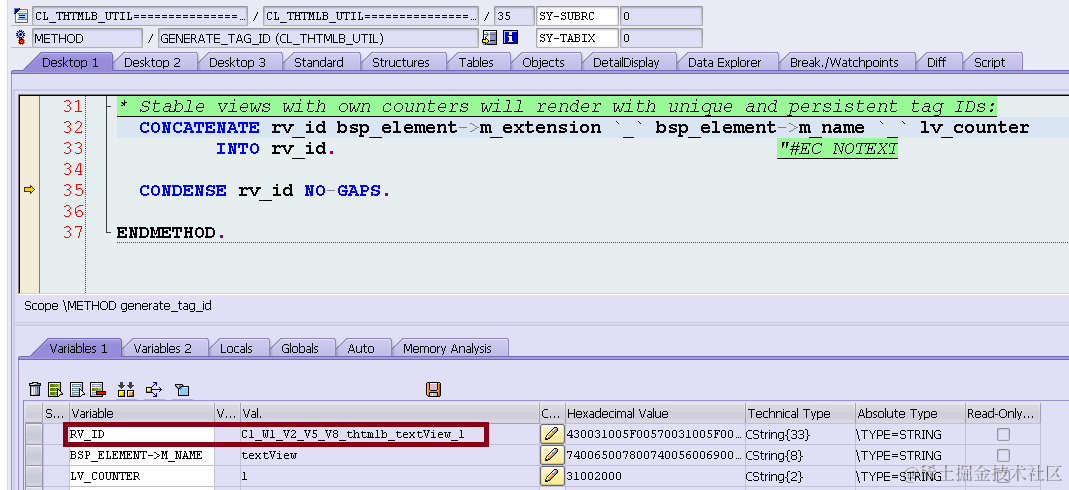Image resolution: width=1069 pixels, height=490 pixels.
Task: Open the Objects tab
Action: (x=543, y=62)
